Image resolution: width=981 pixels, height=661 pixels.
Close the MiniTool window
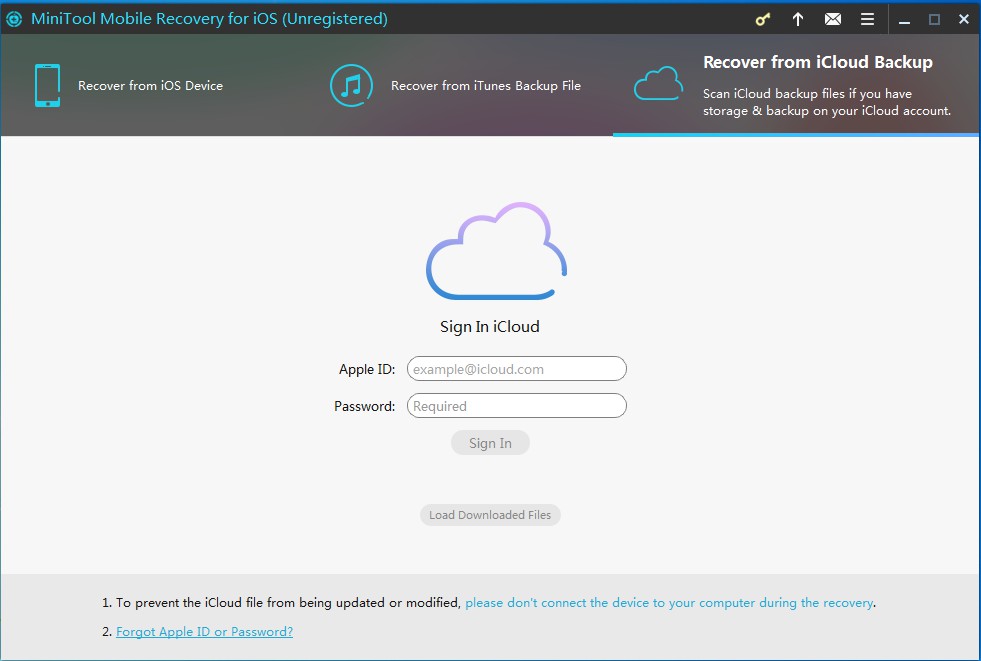963,19
